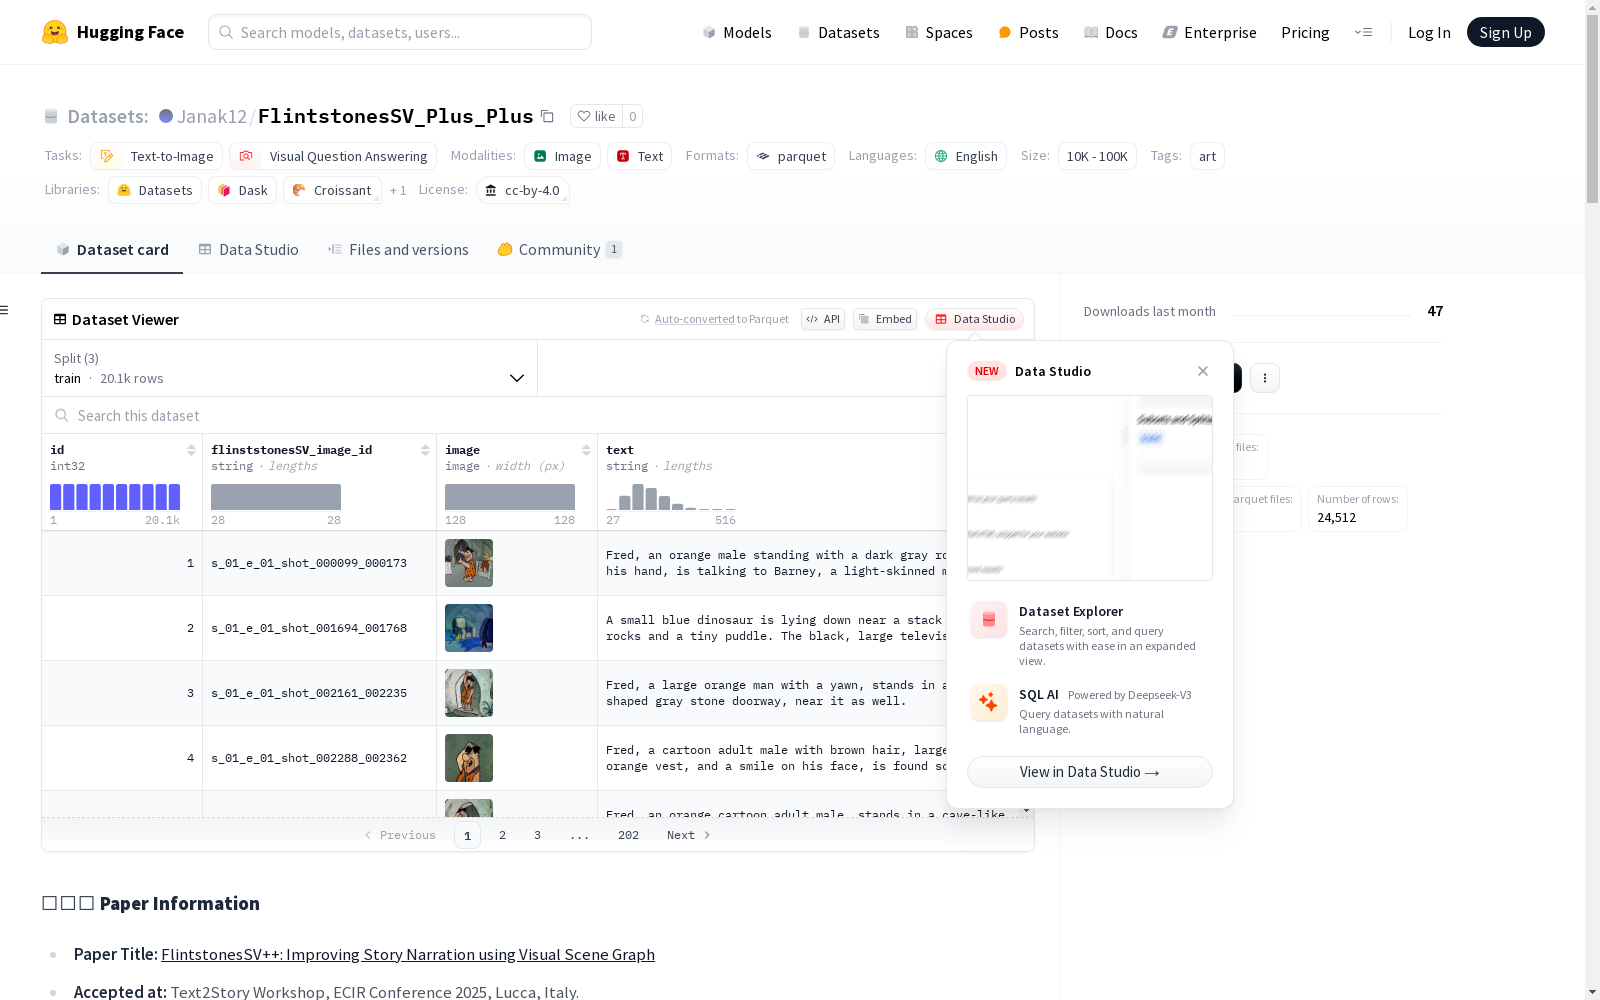Click the Dataset Explorer icon
Screen dimensions: 1600x1000
pyautogui.click(x=989, y=620)
